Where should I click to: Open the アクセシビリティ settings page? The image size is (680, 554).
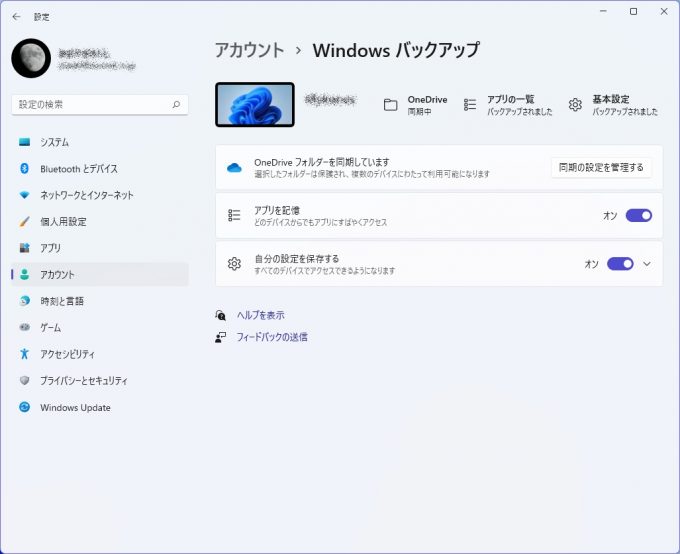(x=100, y=354)
